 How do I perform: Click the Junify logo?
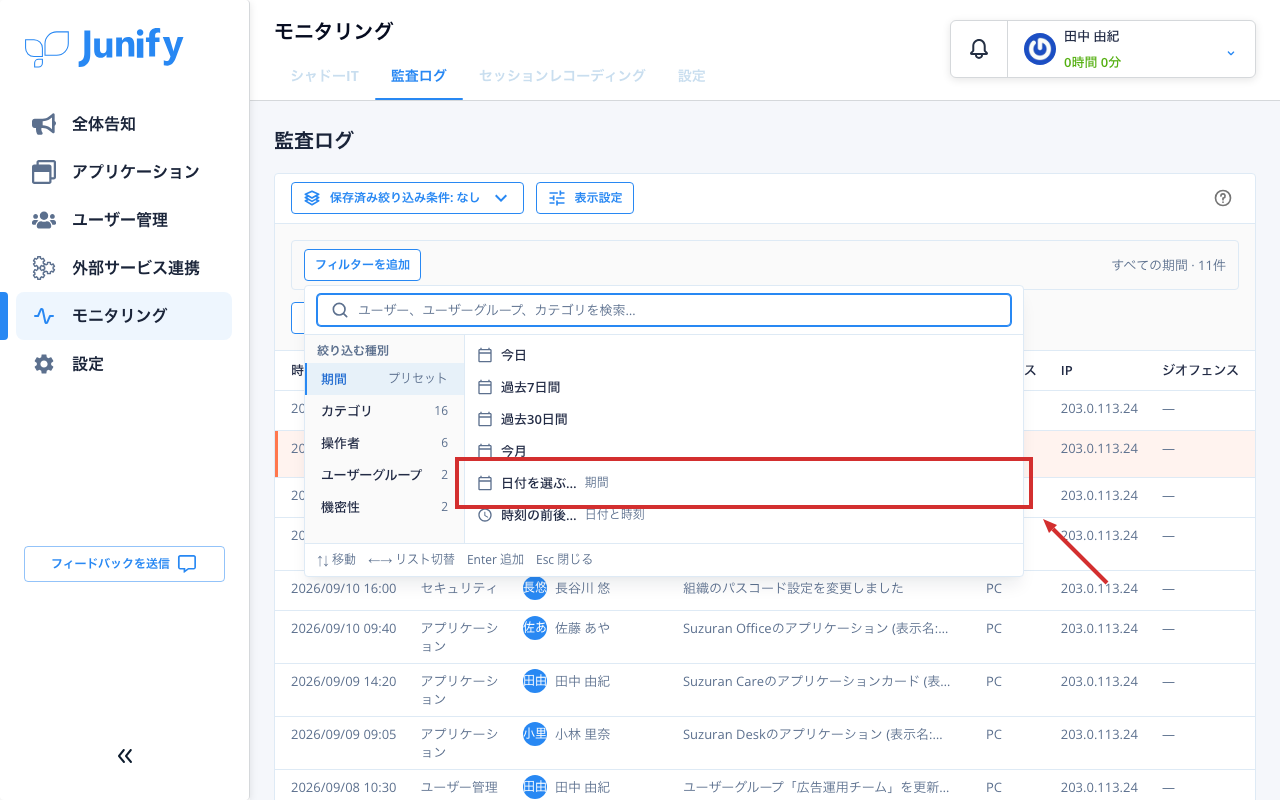pyautogui.click(x=104, y=47)
